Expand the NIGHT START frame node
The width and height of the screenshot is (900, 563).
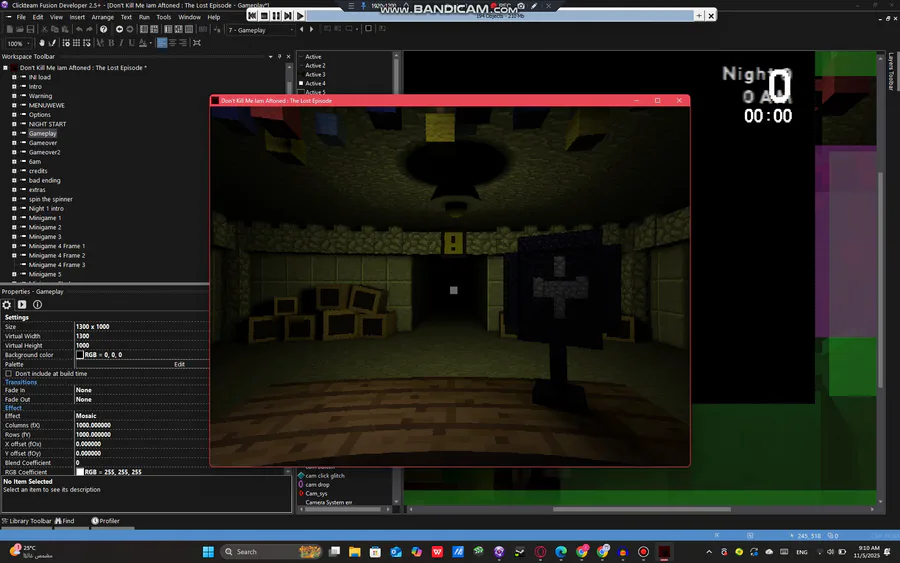[14, 124]
